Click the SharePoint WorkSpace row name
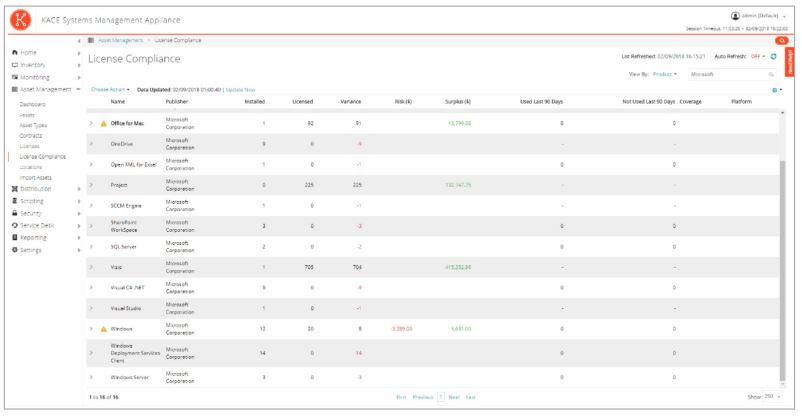This screenshot has width=802, height=416. tap(124, 226)
